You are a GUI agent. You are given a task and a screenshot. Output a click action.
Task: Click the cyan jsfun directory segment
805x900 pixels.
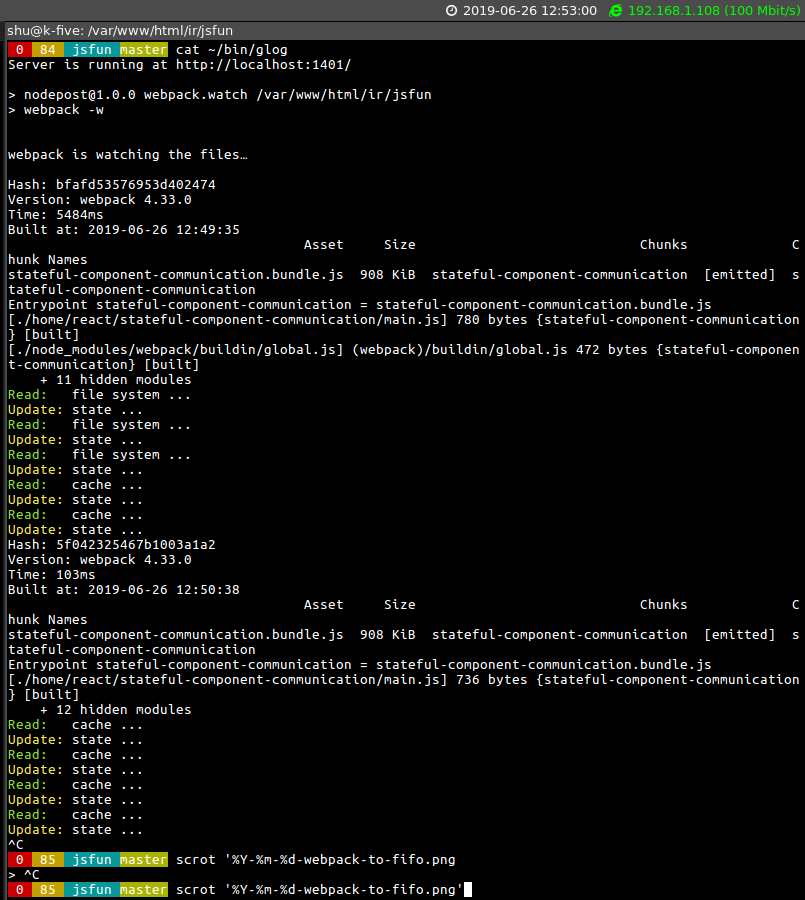coord(91,49)
